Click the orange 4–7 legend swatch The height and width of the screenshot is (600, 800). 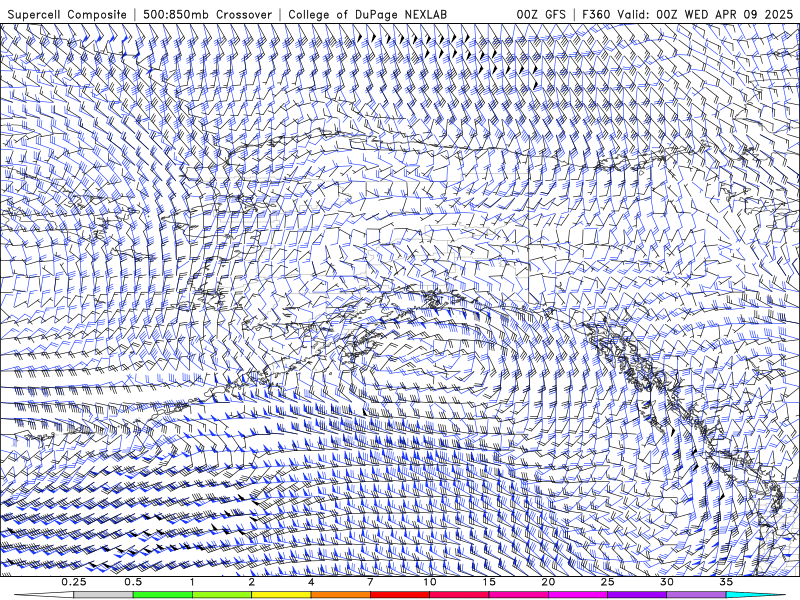(x=340, y=595)
